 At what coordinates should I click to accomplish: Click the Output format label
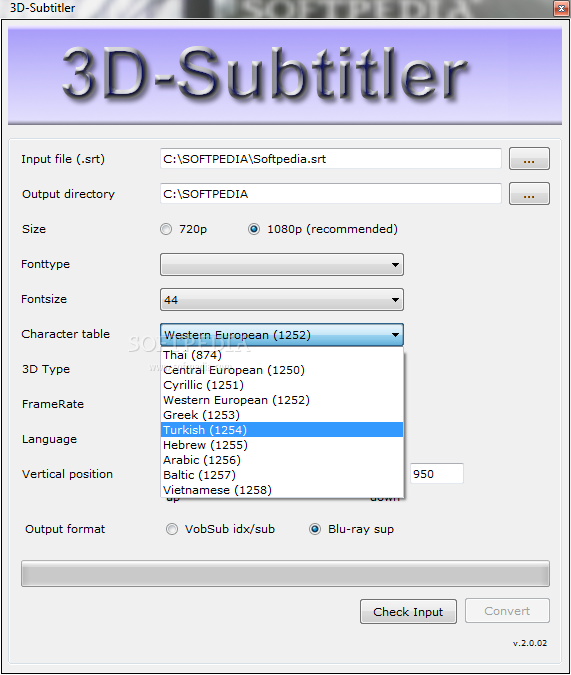tap(65, 529)
